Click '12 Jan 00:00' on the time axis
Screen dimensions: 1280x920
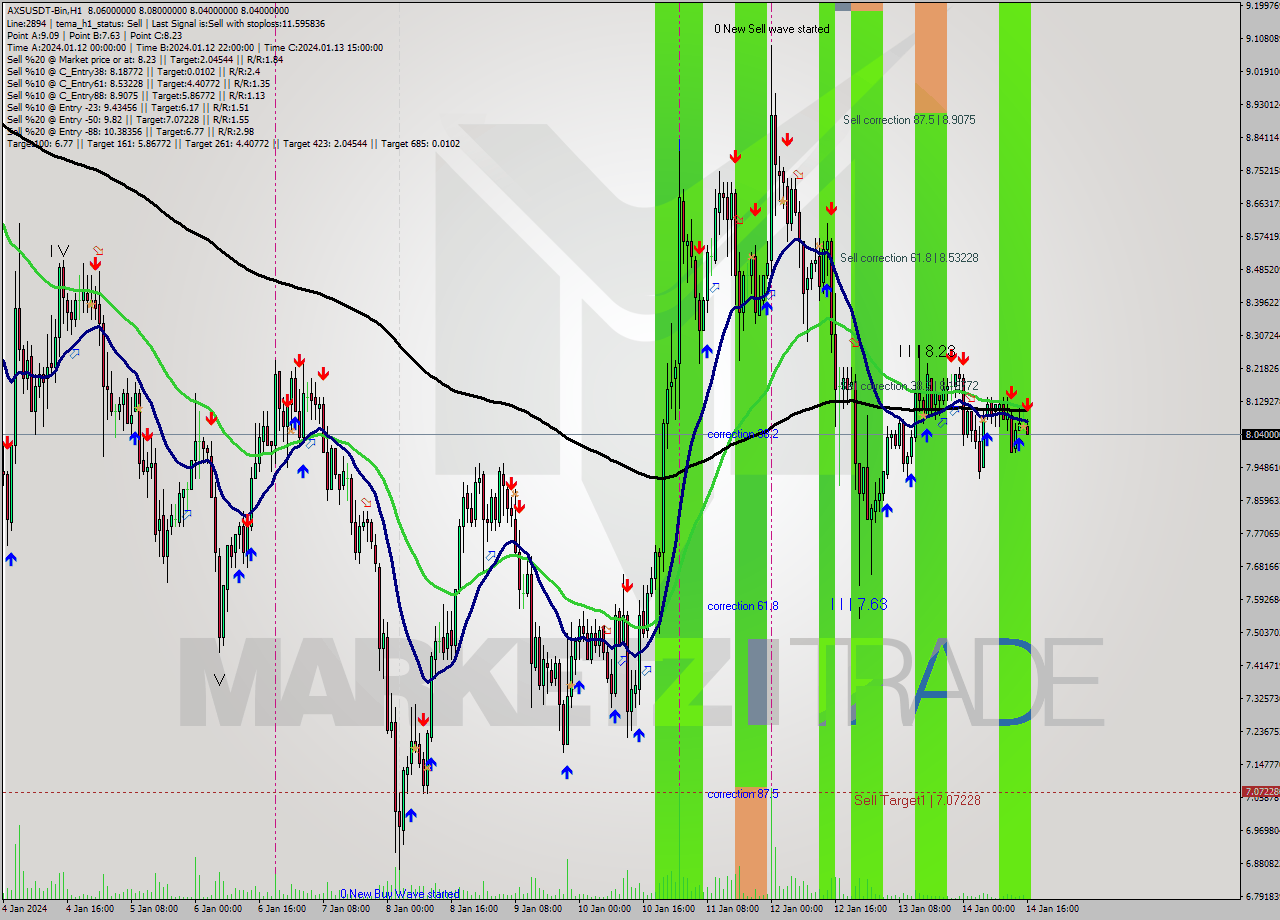click(796, 909)
